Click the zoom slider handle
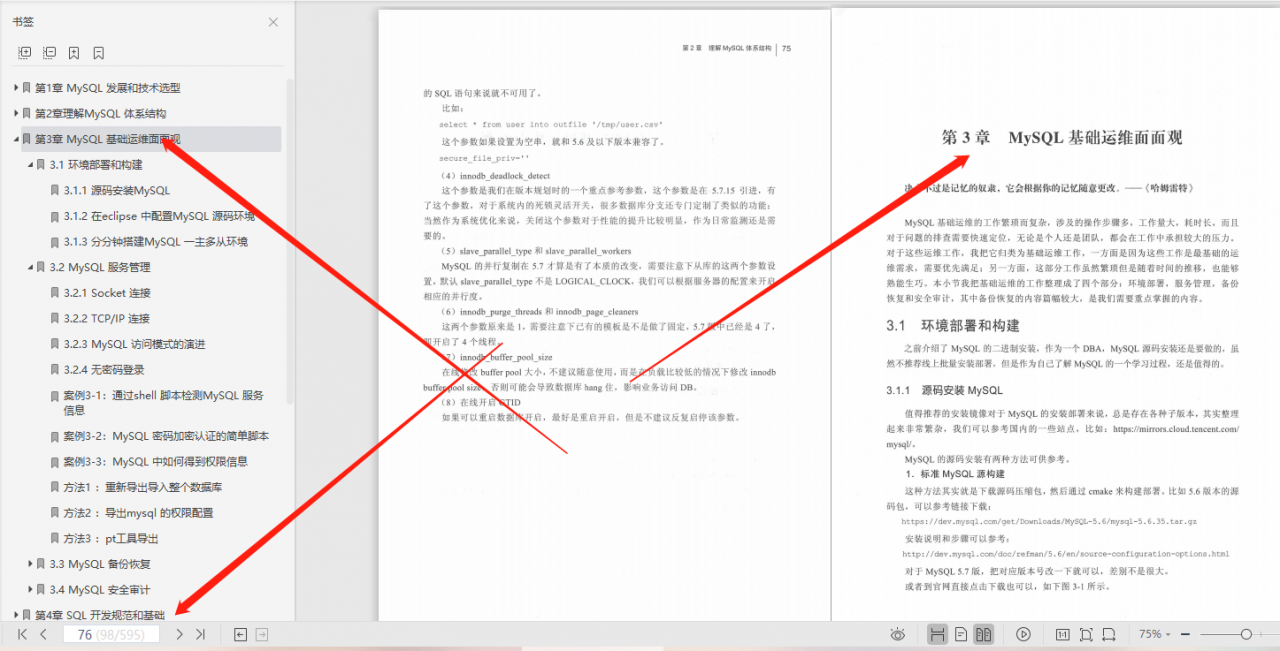Screen dimensions: 1280x651 [x=1246, y=634]
